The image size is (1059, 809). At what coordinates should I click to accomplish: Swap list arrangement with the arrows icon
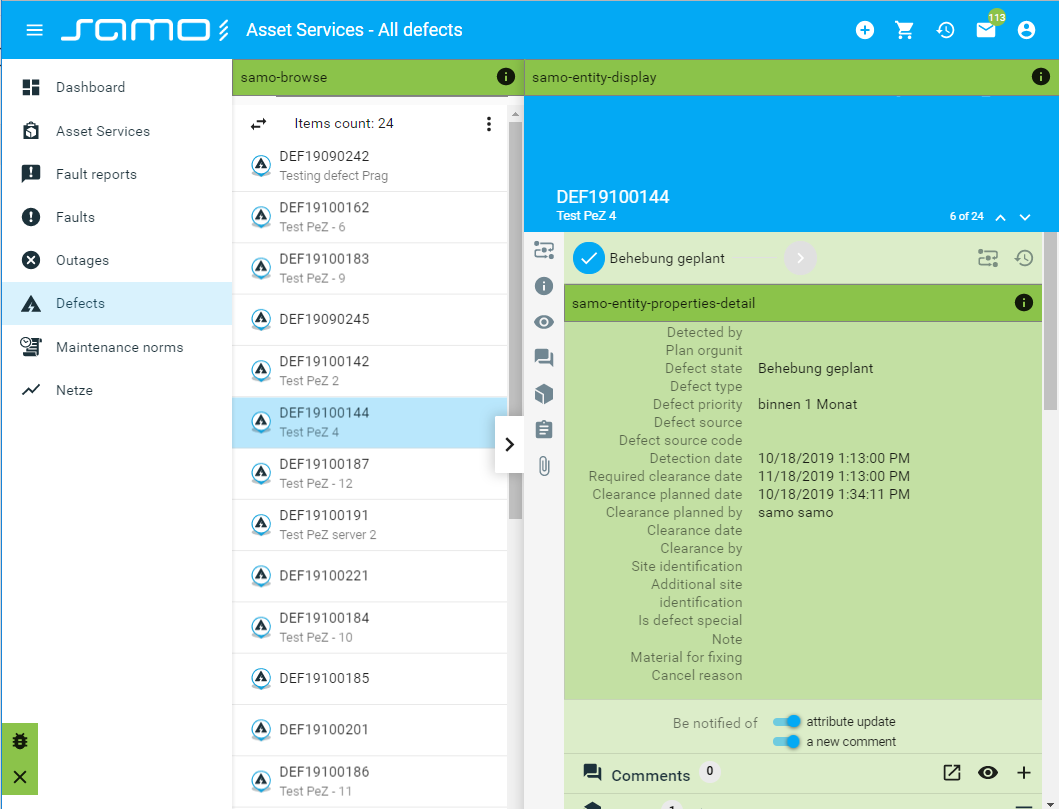[259, 124]
